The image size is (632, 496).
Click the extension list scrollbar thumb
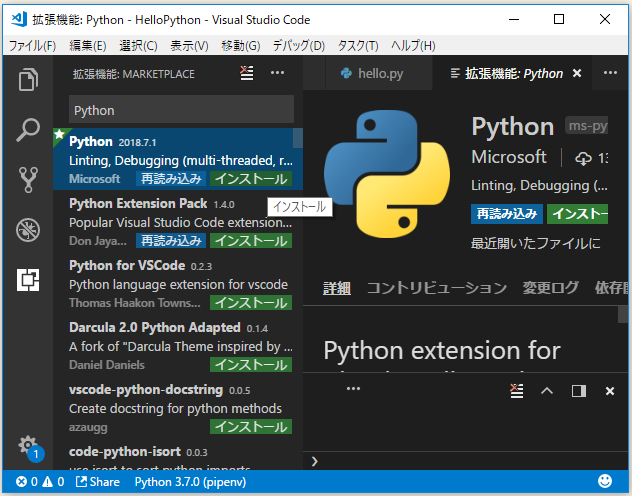click(x=298, y=138)
